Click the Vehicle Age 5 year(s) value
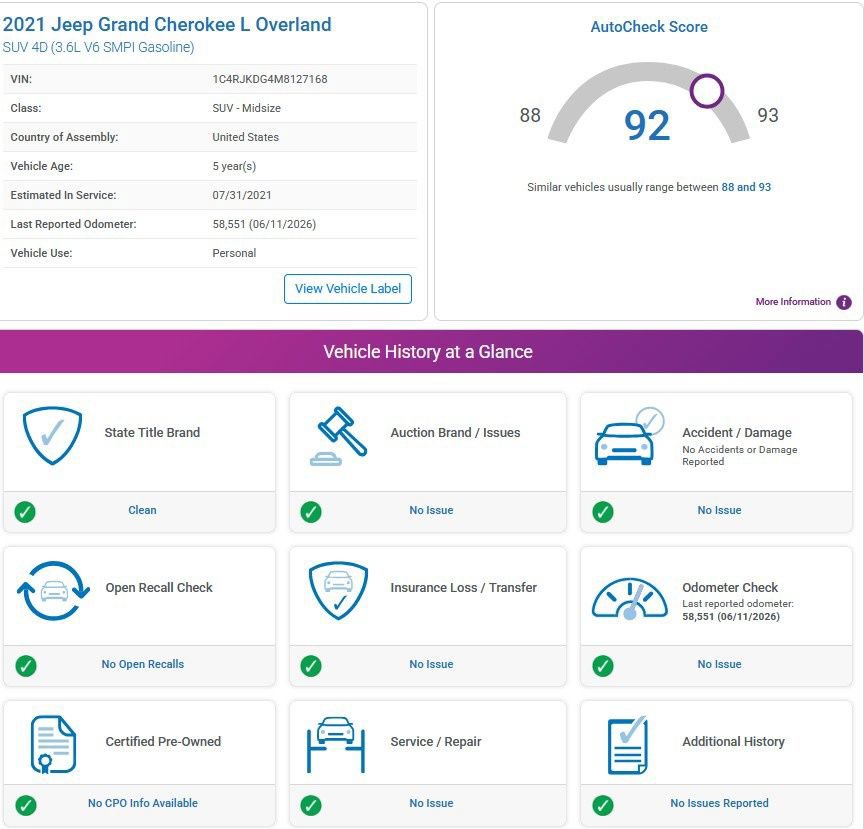The width and height of the screenshot is (864, 829). click(234, 166)
